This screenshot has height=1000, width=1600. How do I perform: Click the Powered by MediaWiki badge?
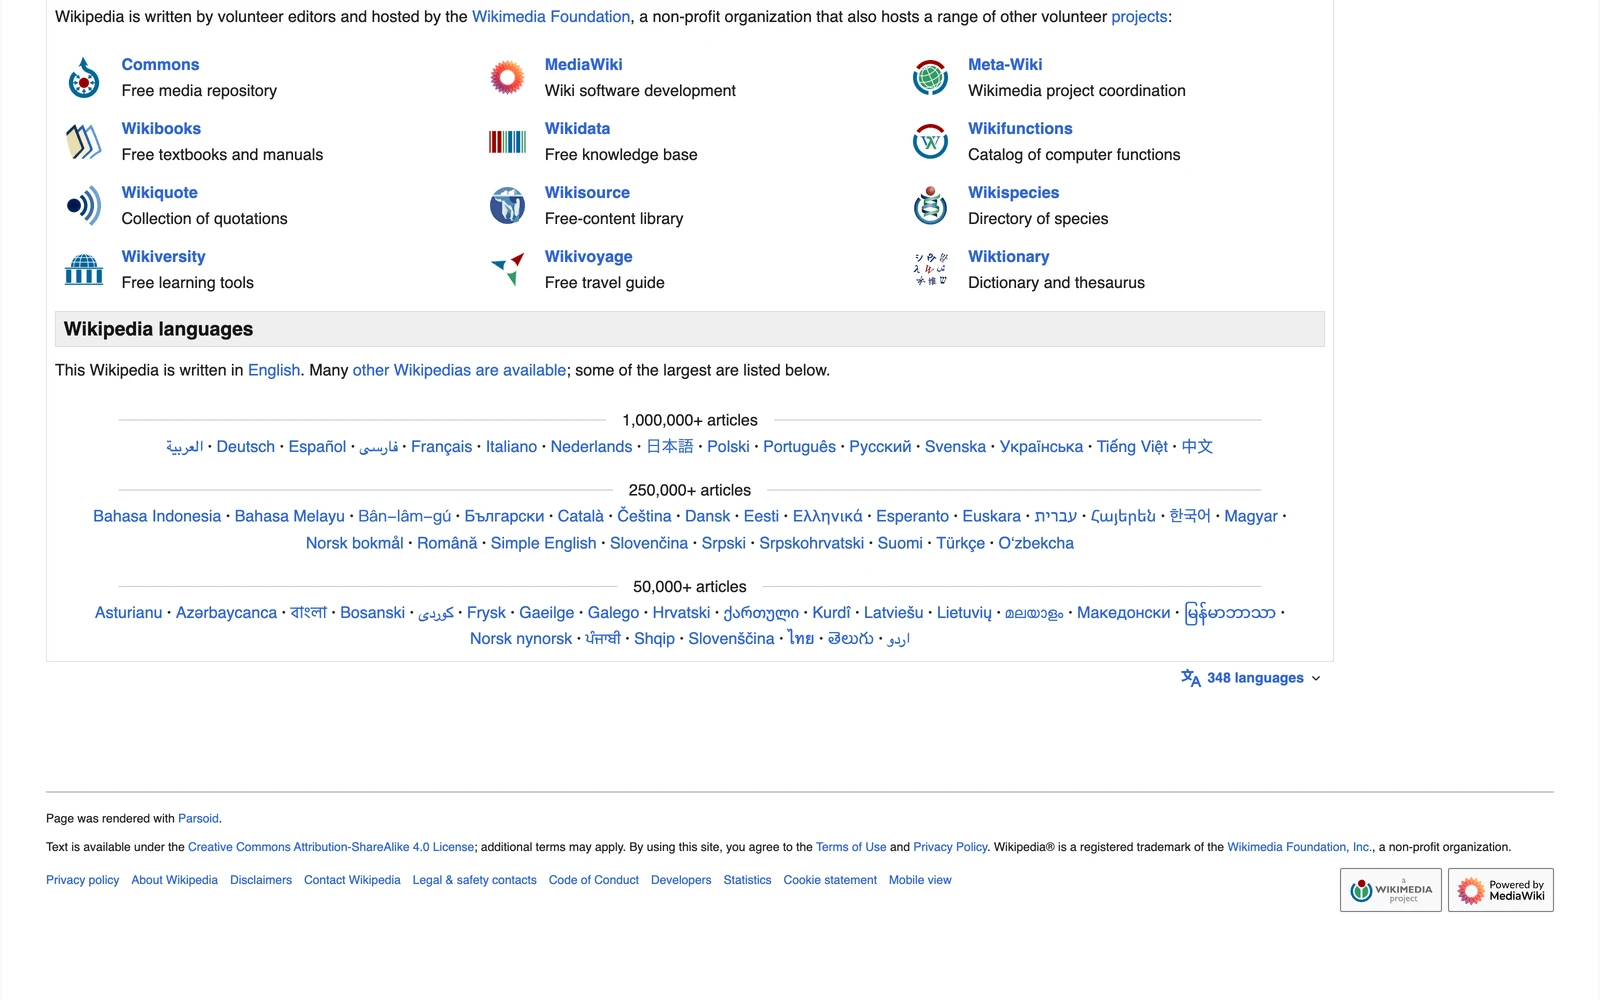pyautogui.click(x=1500, y=890)
